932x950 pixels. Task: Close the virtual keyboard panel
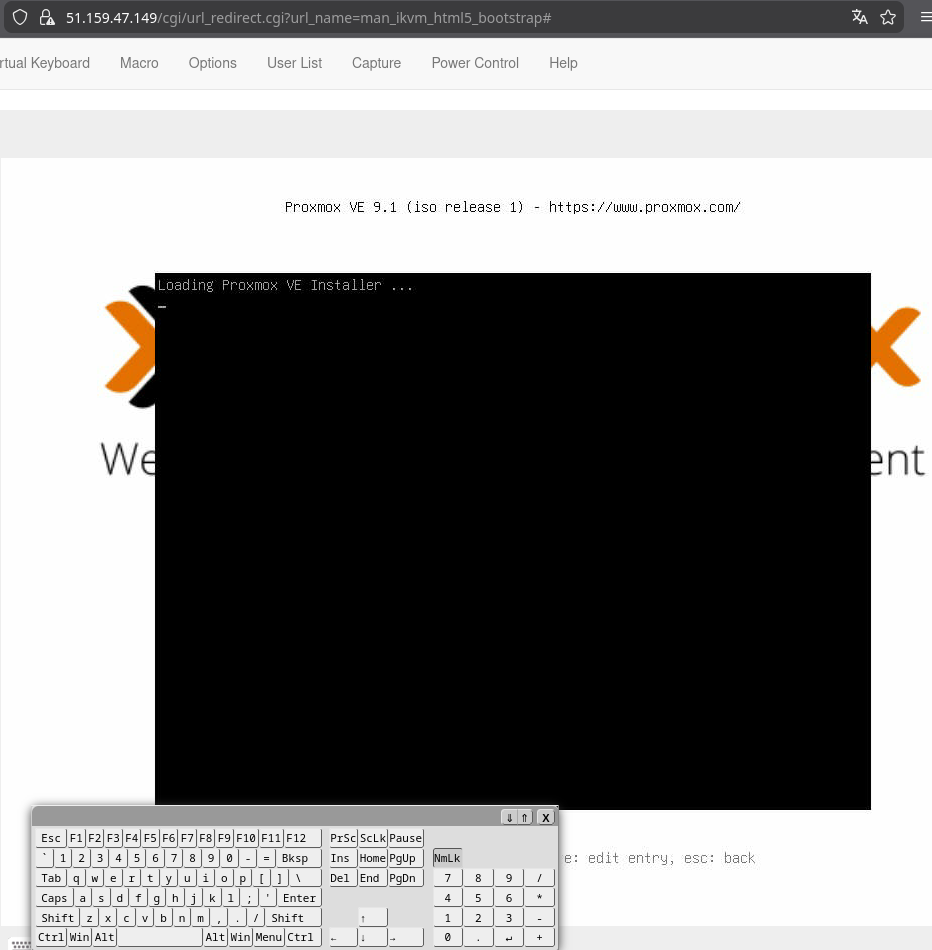coord(545,817)
